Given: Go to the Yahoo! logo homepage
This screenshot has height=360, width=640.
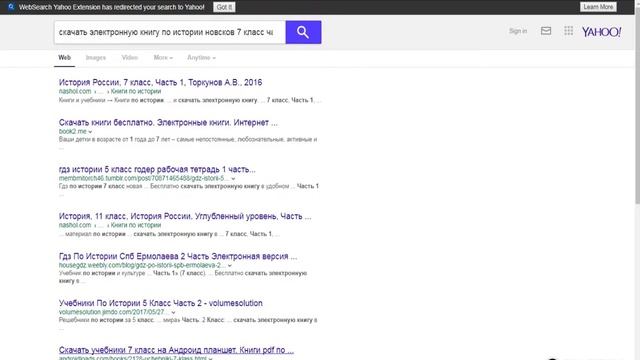Looking at the screenshot, I should point(601,32).
